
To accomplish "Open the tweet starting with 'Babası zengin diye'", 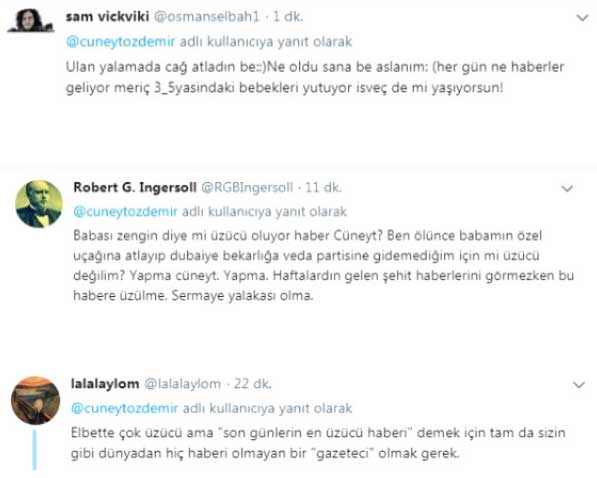I will pyautogui.click(x=324, y=265).
